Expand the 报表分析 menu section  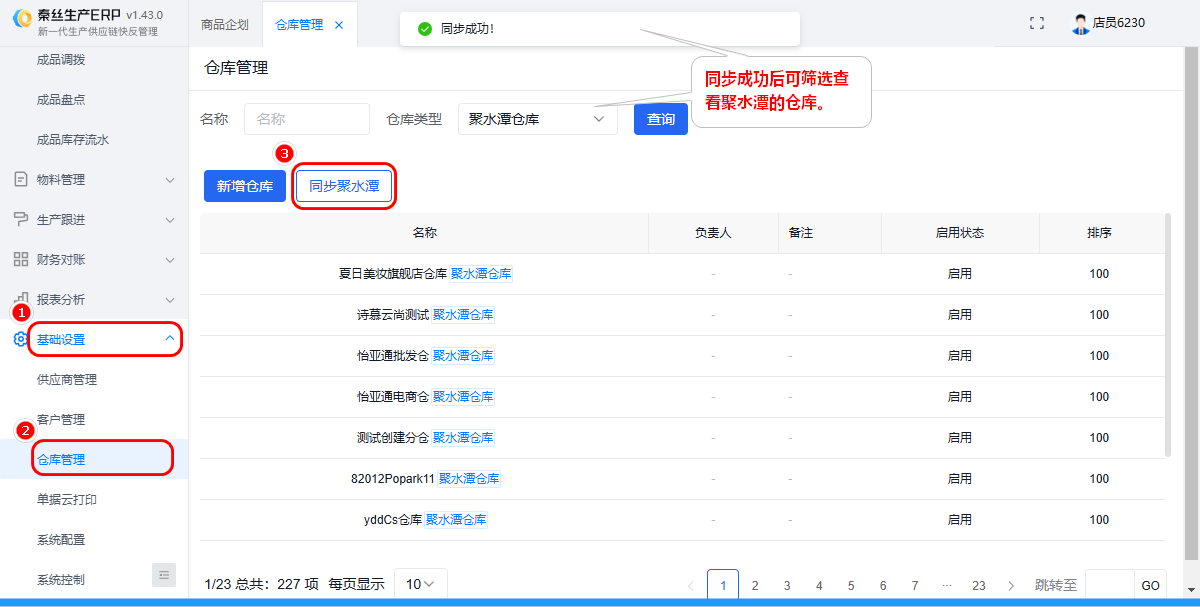tap(169, 299)
